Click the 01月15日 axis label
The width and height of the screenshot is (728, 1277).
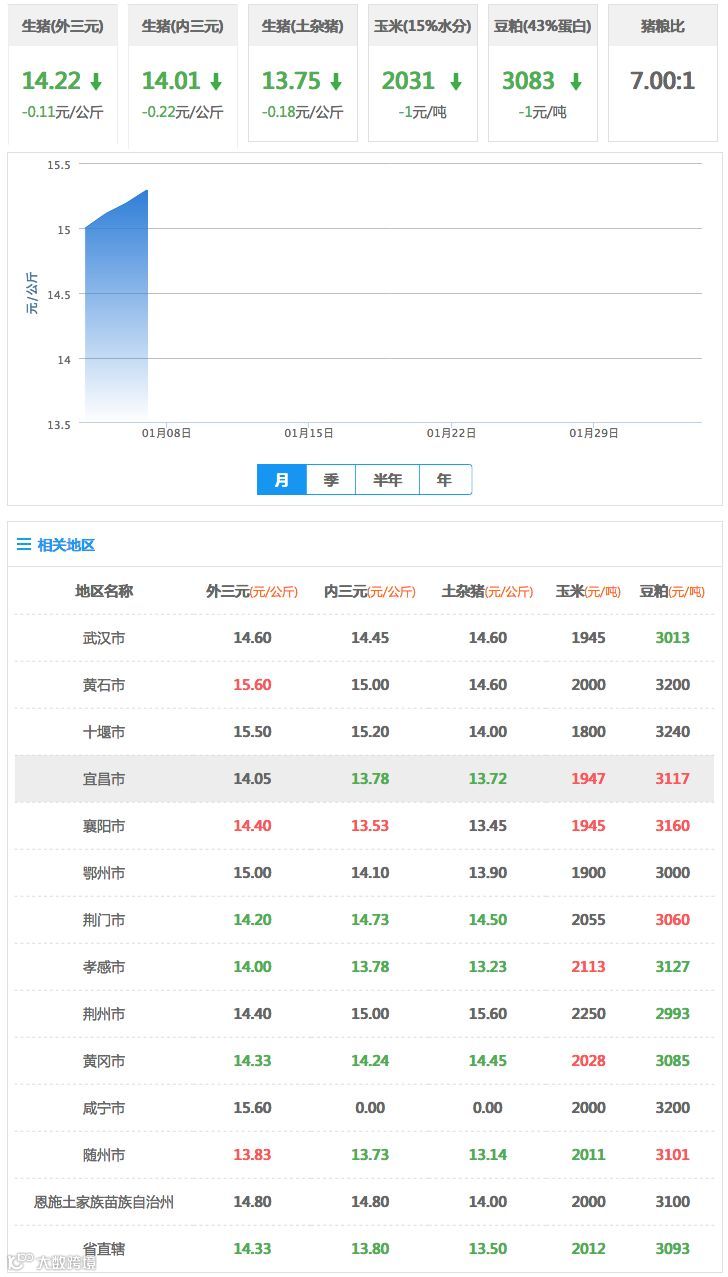(x=309, y=433)
